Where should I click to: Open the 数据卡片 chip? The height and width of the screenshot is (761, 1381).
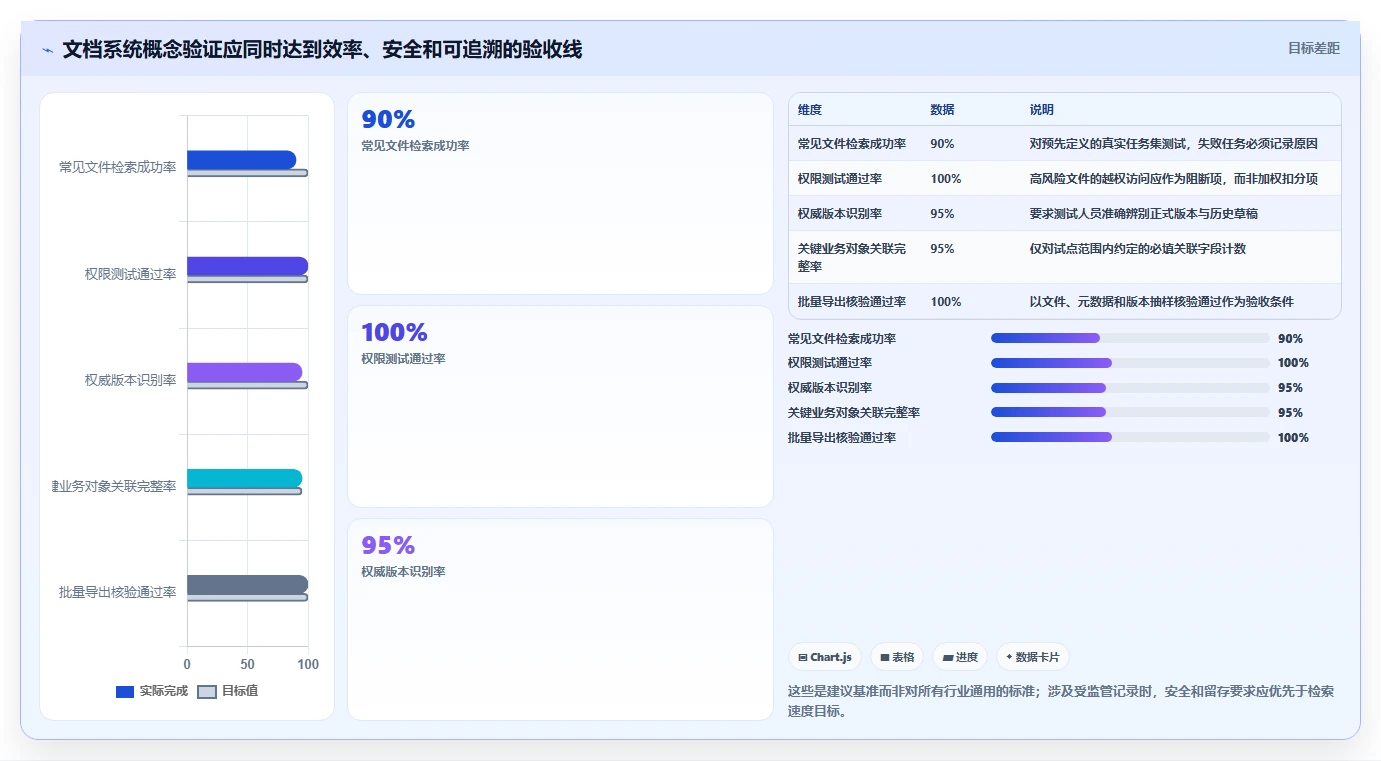point(1033,657)
